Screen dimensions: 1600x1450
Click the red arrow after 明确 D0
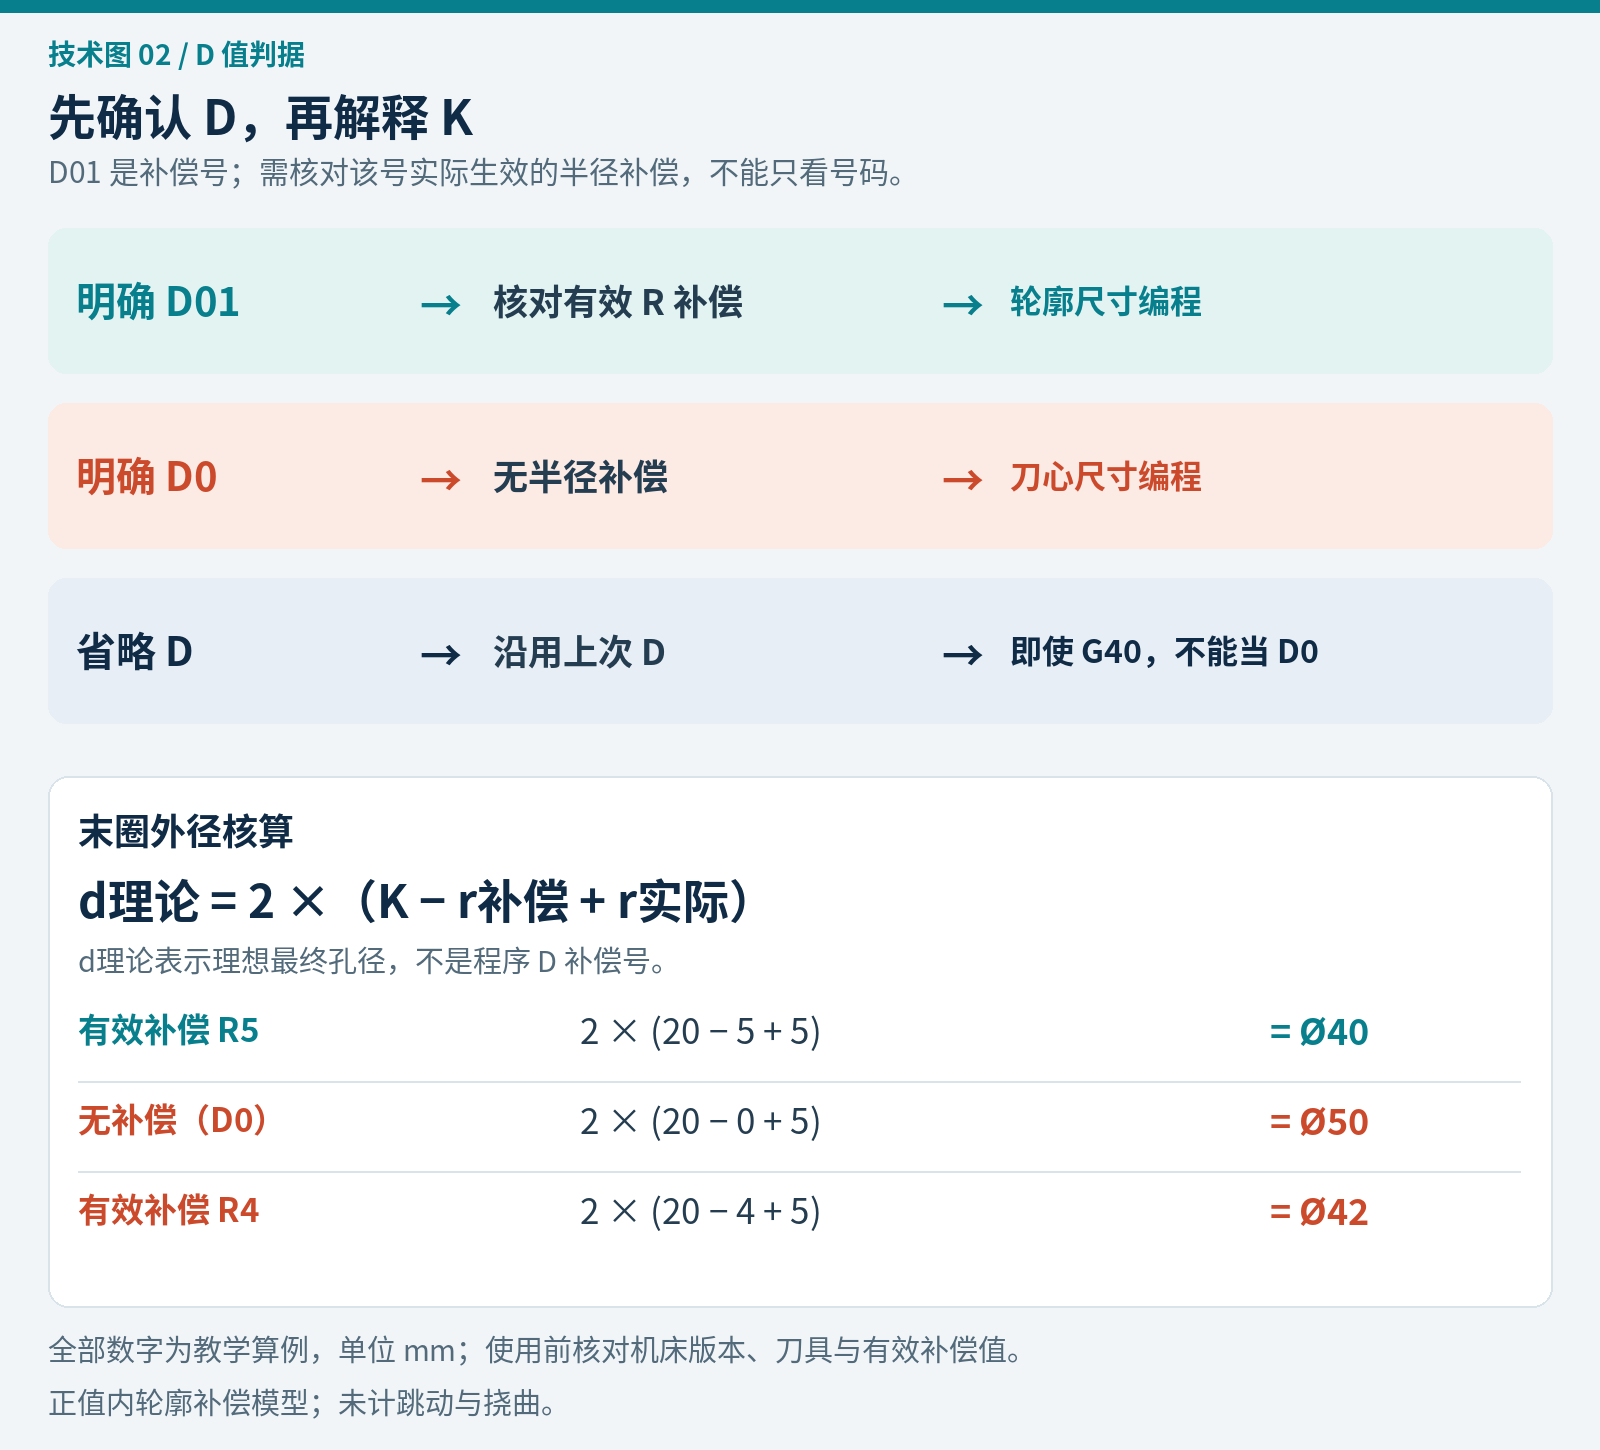[441, 480]
